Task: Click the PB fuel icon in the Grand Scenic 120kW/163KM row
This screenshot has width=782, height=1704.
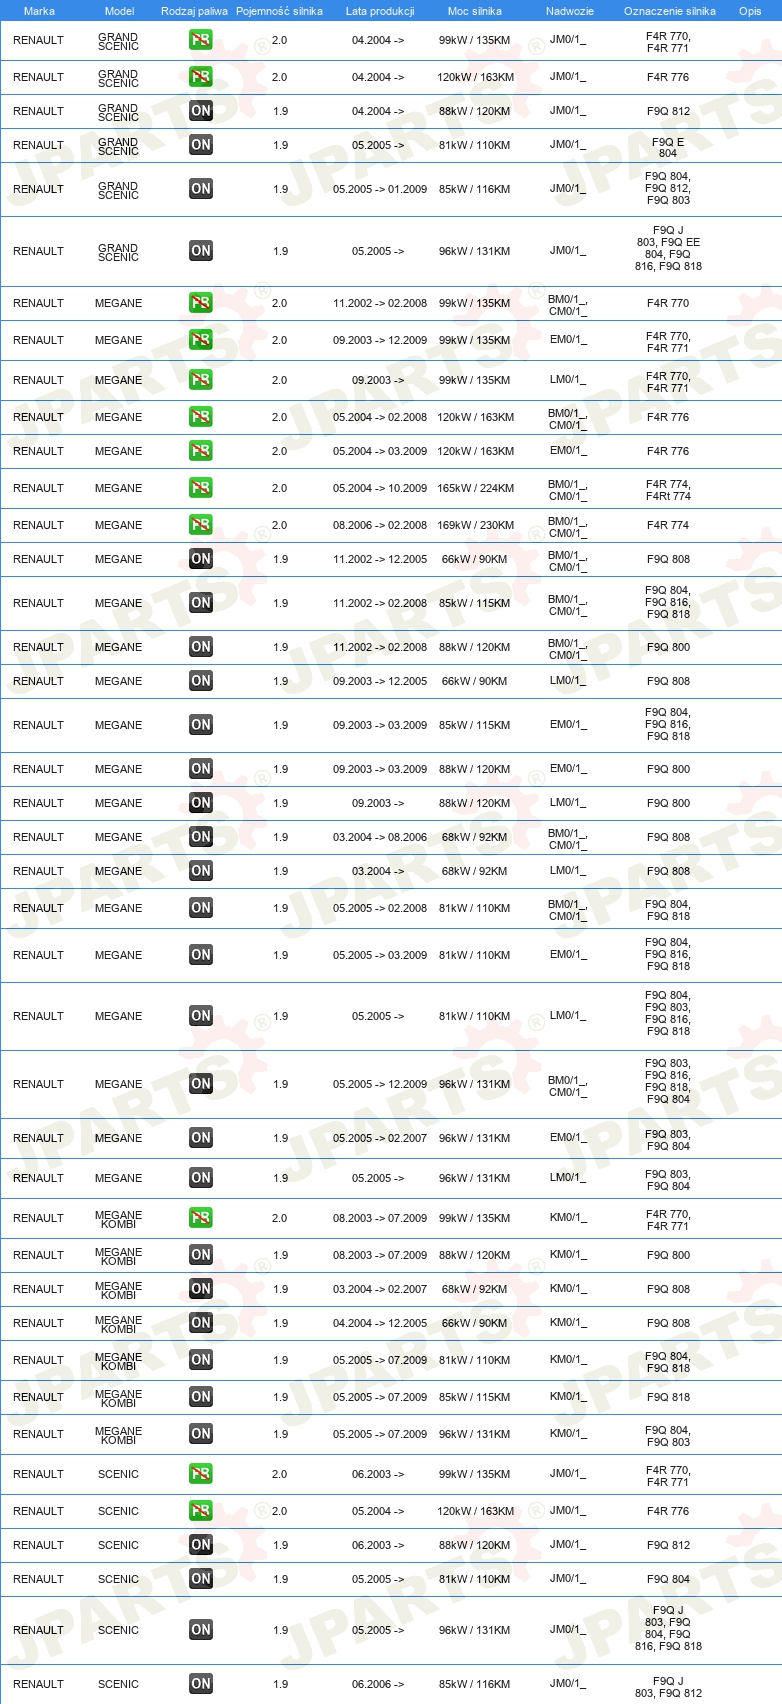Action: (x=201, y=77)
